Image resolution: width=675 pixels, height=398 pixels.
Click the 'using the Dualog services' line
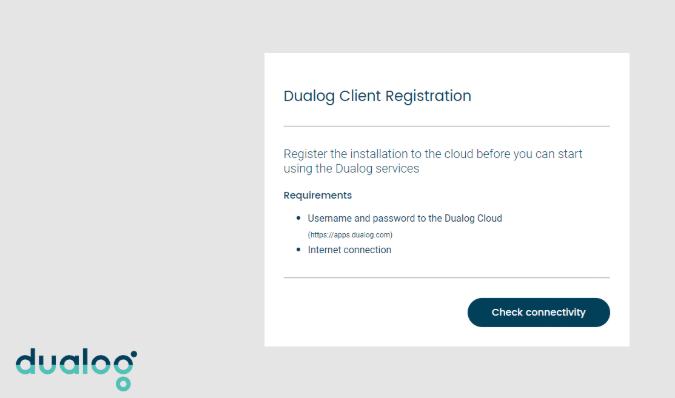(351, 169)
